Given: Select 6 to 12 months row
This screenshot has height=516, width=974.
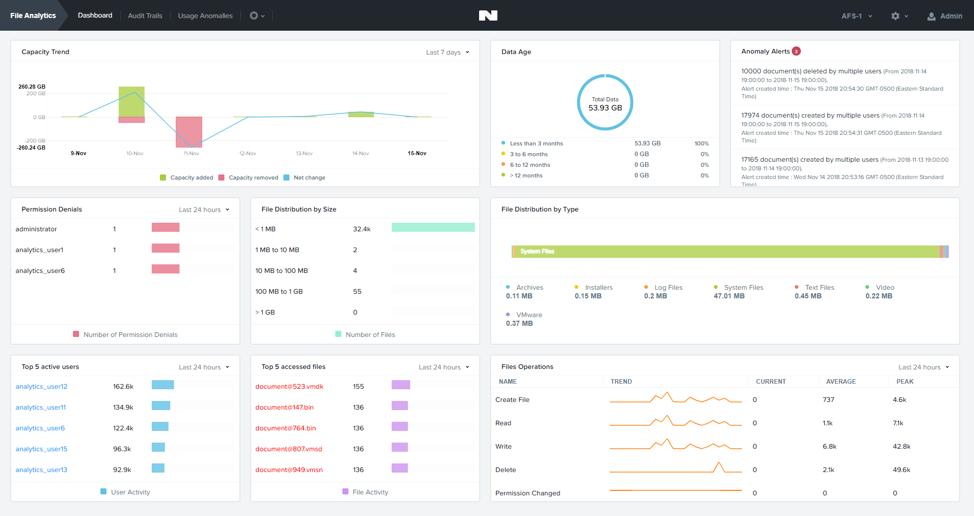Looking at the screenshot, I should pos(605,165).
